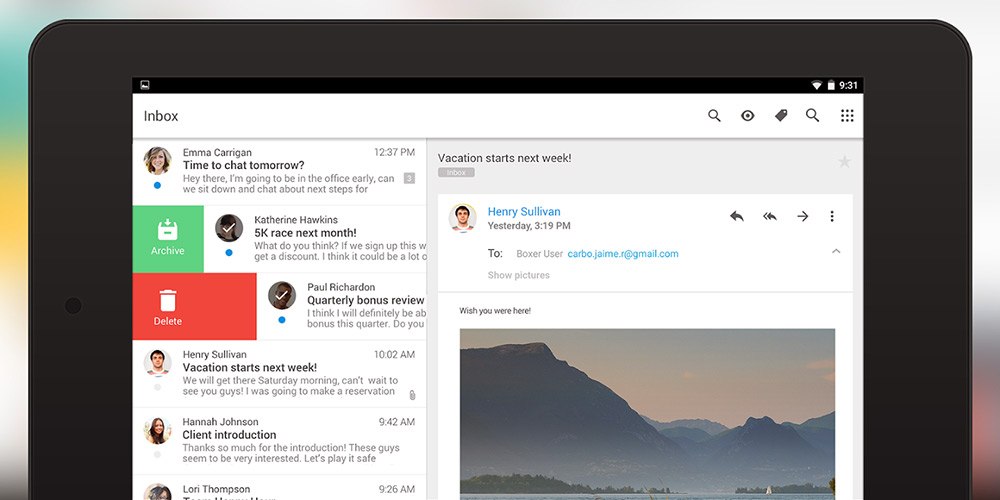Open the label tag icon in toolbar
This screenshot has width=1000, height=500.
[781, 116]
